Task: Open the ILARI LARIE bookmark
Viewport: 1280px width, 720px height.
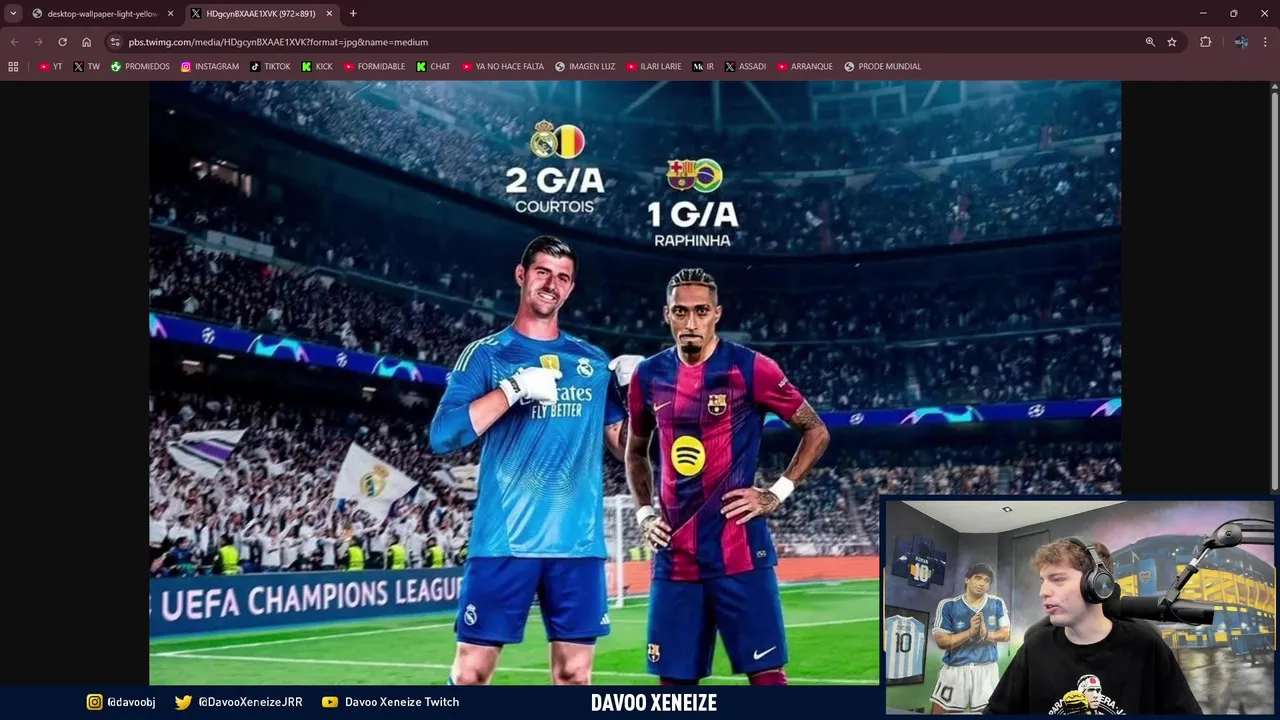Action: coord(654,67)
